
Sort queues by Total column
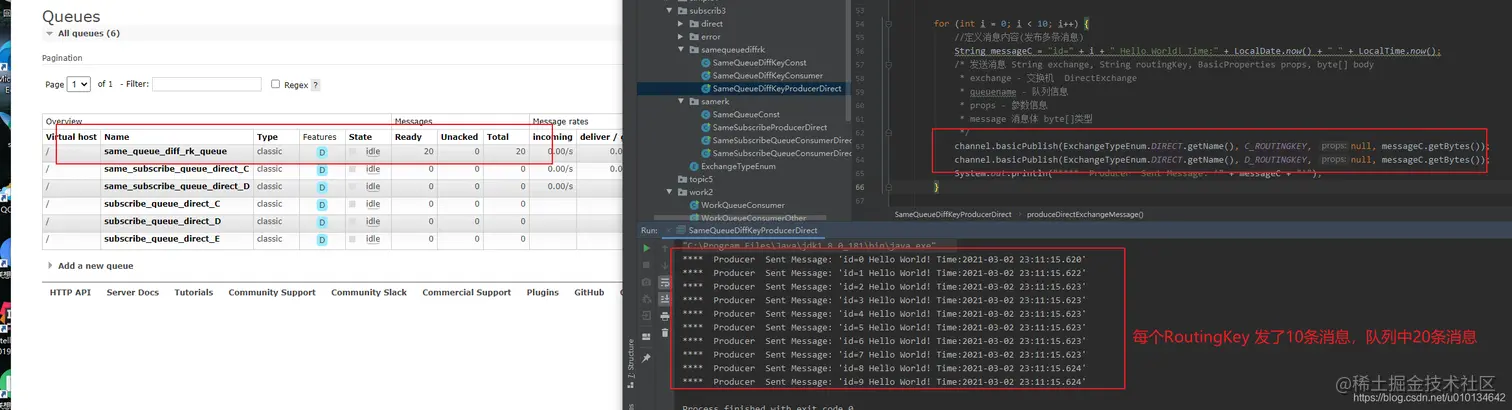point(498,137)
